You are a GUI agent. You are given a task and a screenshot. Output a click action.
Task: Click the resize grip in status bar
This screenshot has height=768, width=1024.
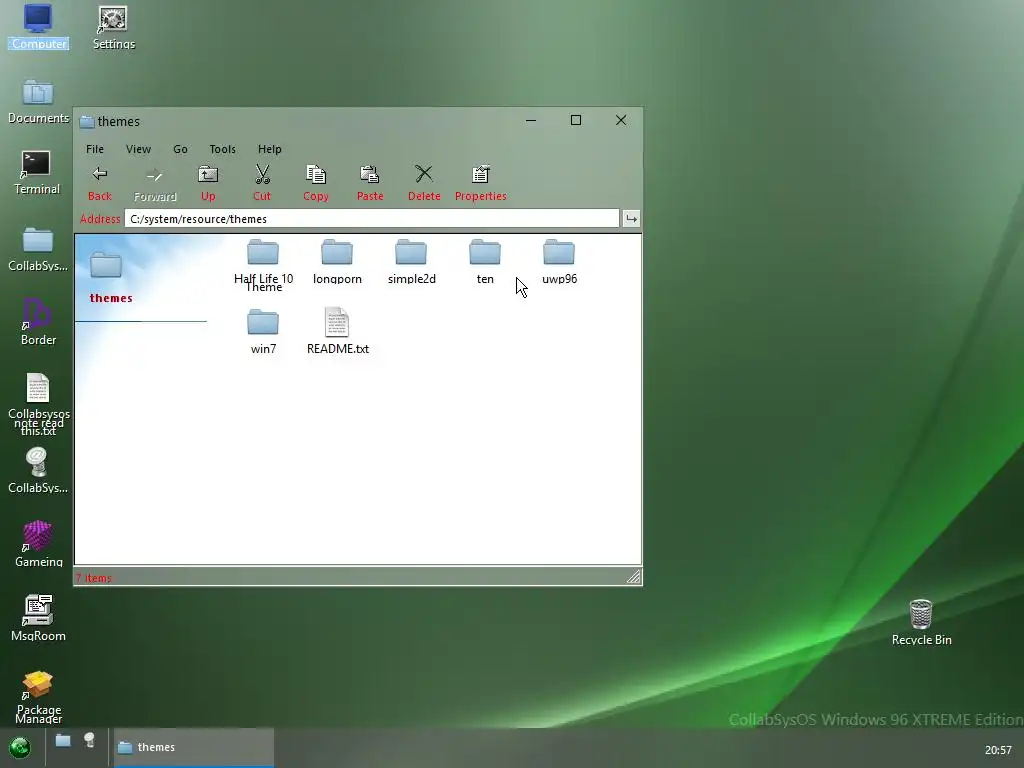[x=633, y=576]
